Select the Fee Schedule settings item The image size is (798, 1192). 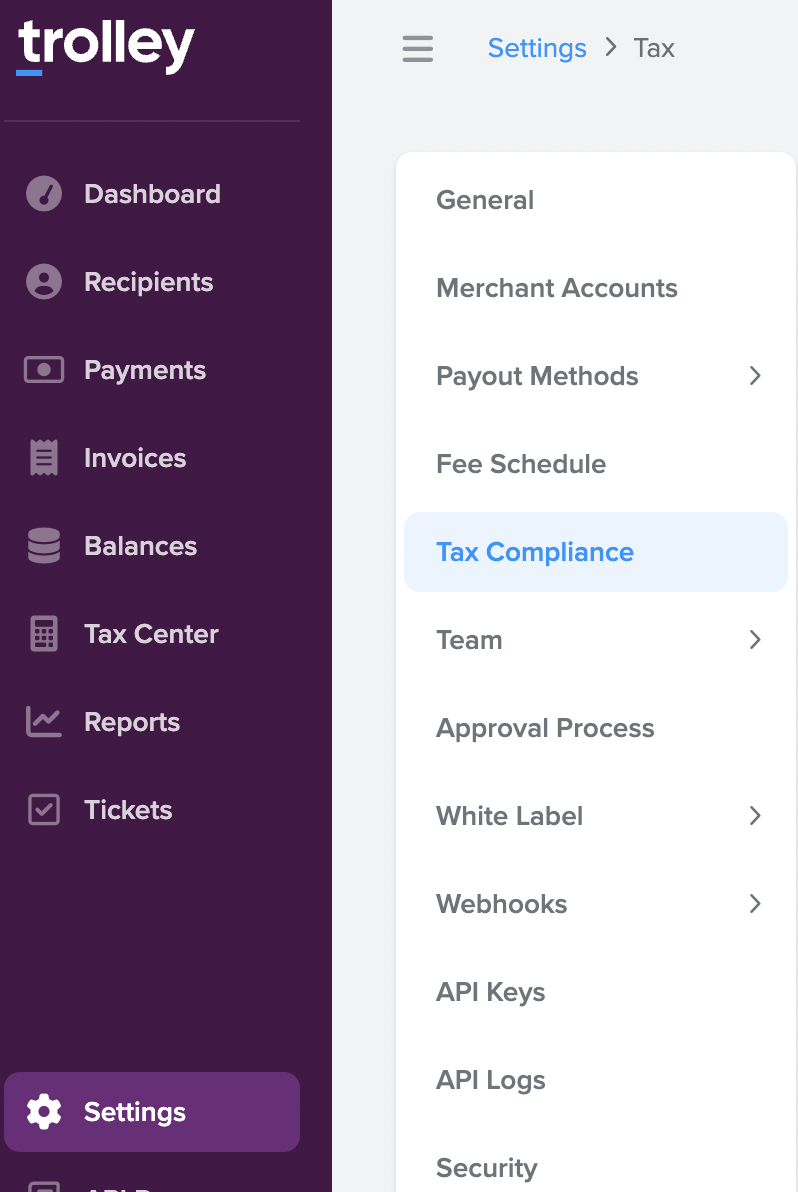click(521, 464)
